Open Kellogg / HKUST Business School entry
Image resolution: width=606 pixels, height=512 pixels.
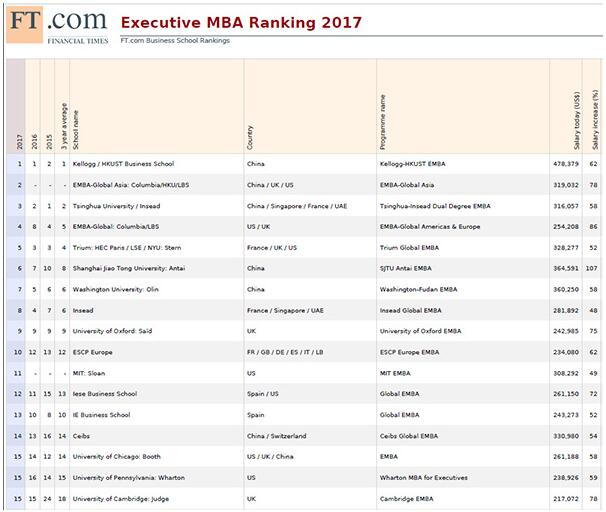123,163
